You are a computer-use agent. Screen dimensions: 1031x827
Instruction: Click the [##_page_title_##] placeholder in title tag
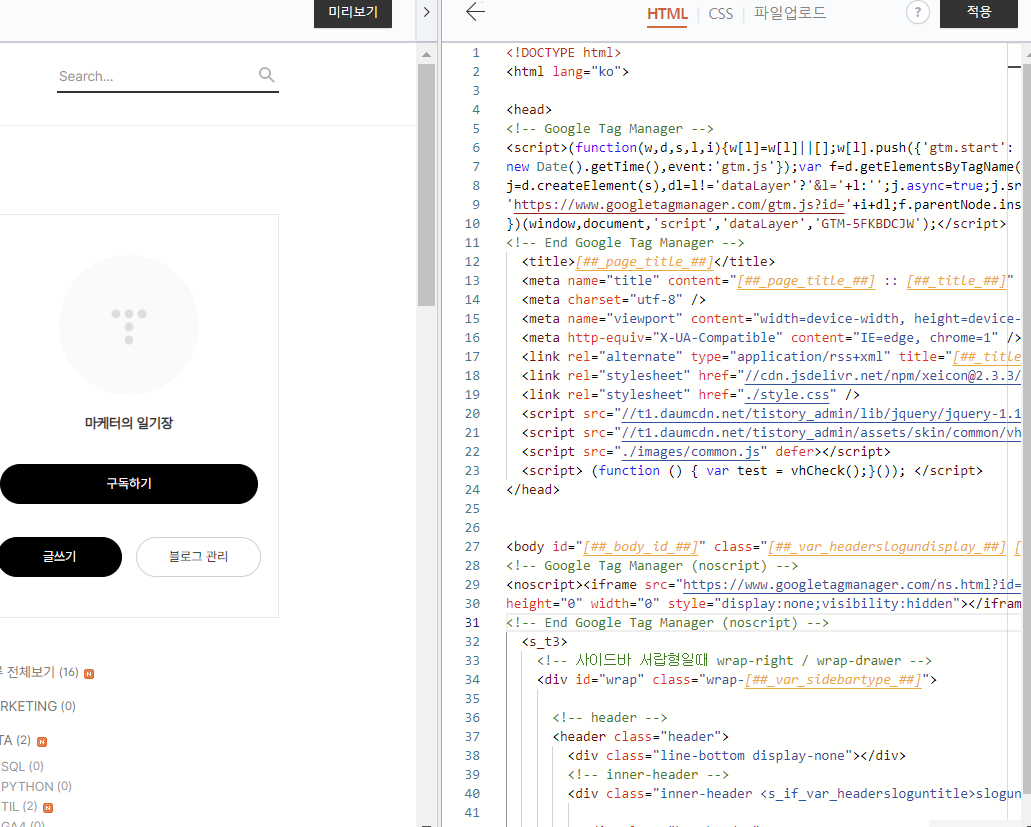644,262
